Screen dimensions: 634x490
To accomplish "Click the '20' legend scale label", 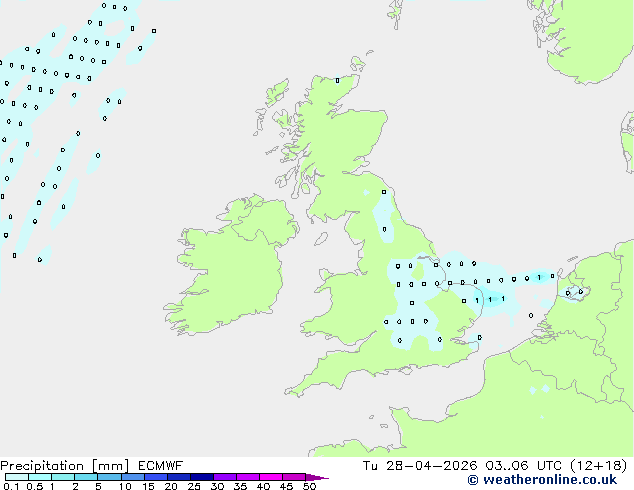I will (171, 486).
